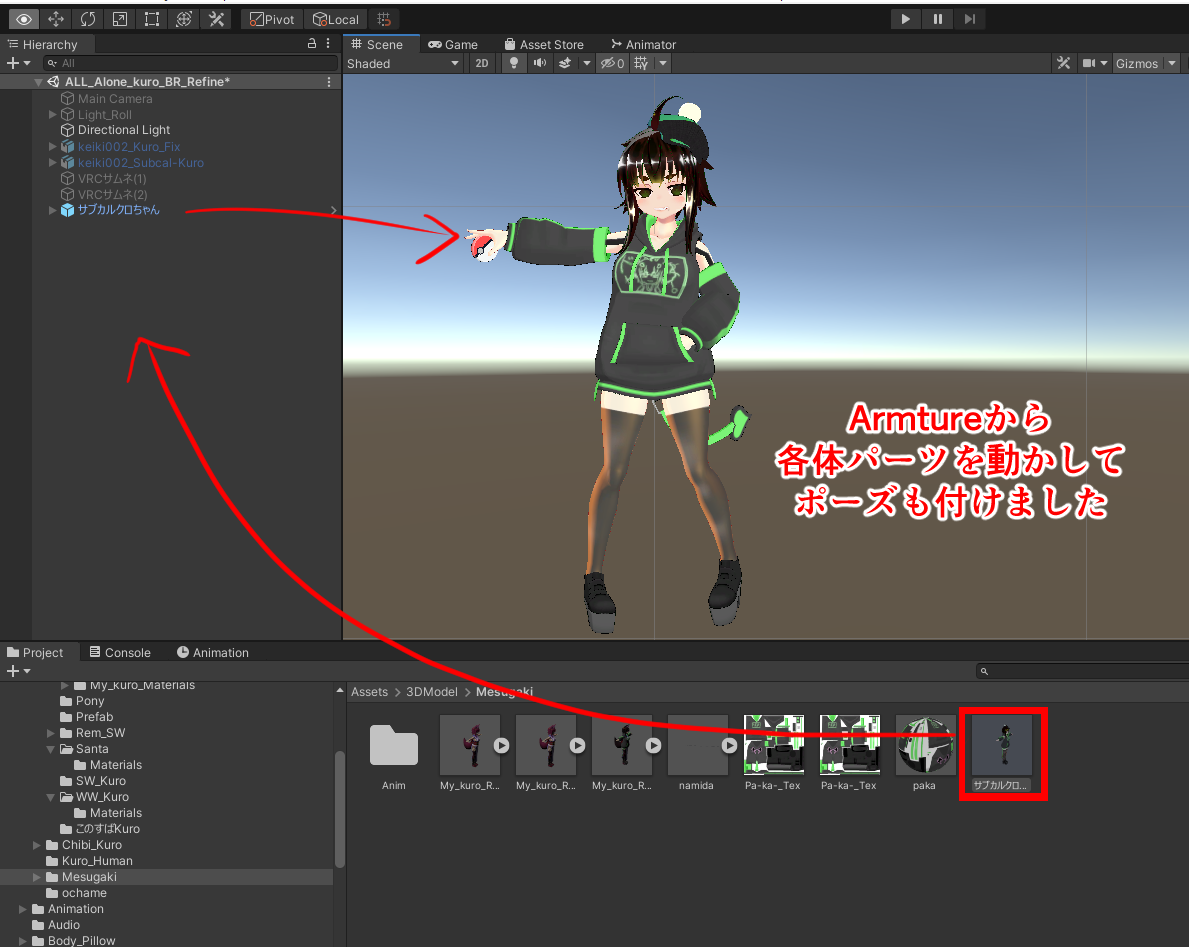The height and width of the screenshot is (947, 1189).
Task: Select the Rotate tool
Action: coord(88,19)
